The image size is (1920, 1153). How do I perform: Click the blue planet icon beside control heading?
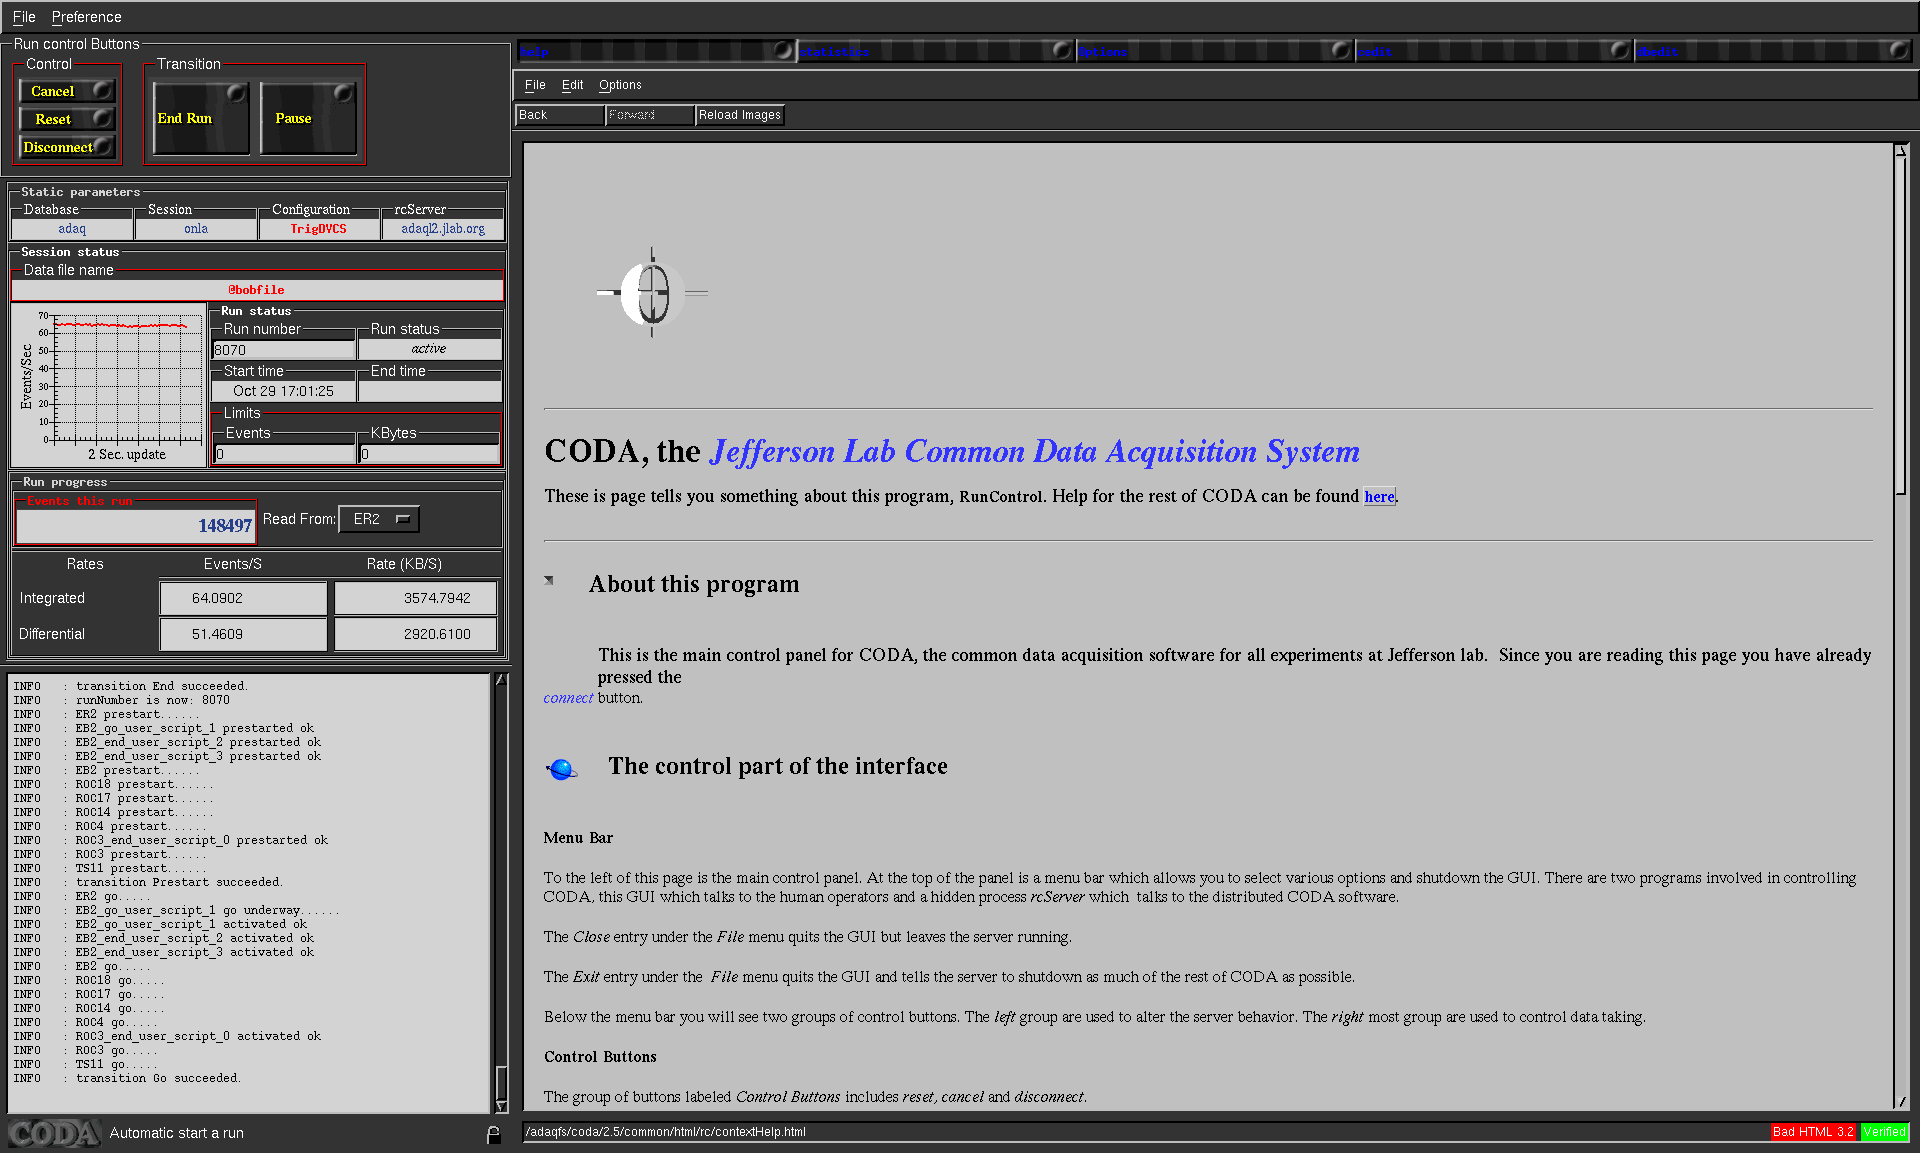pos(562,768)
